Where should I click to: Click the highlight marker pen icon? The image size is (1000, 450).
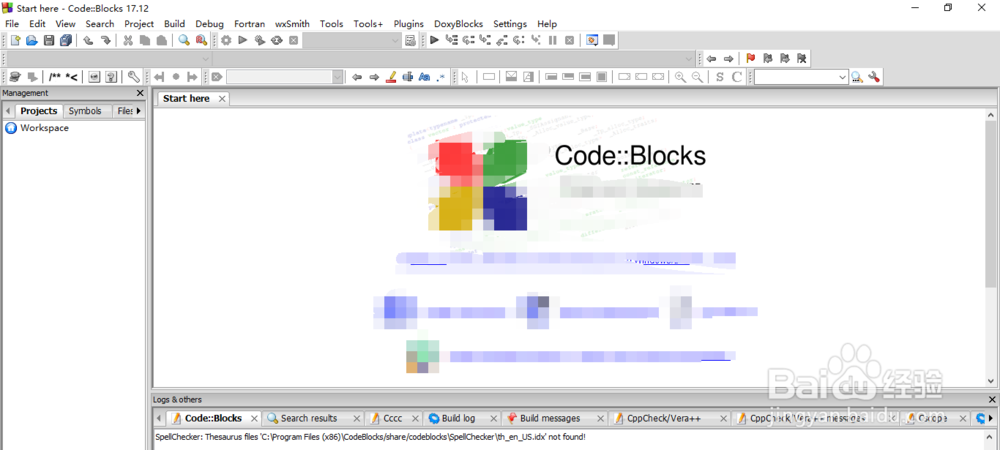coord(392,77)
